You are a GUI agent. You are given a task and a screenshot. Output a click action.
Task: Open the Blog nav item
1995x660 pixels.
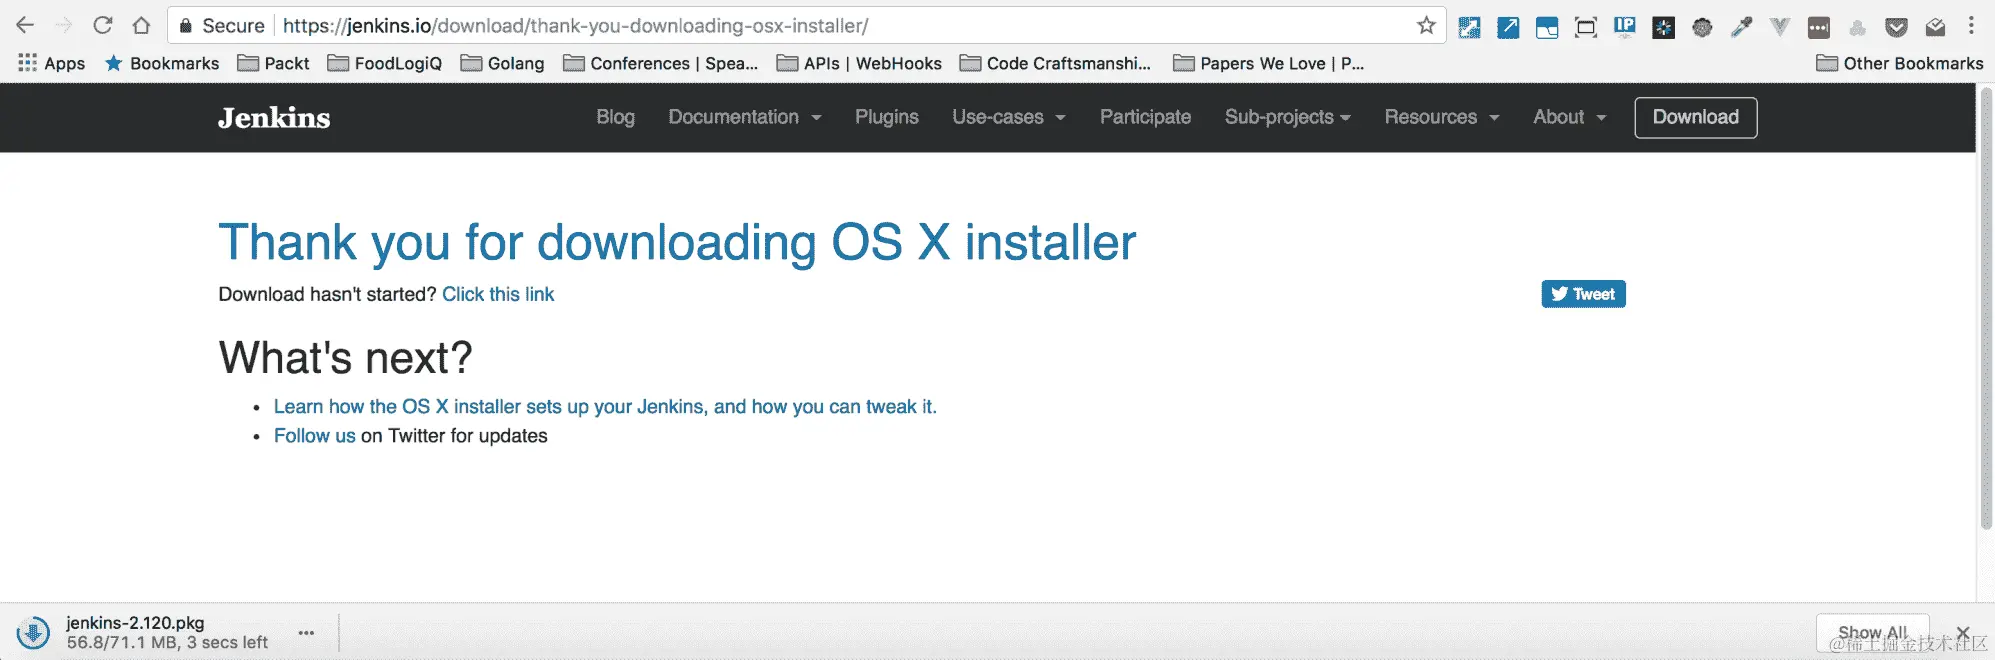pyautogui.click(x=615, y=117)
